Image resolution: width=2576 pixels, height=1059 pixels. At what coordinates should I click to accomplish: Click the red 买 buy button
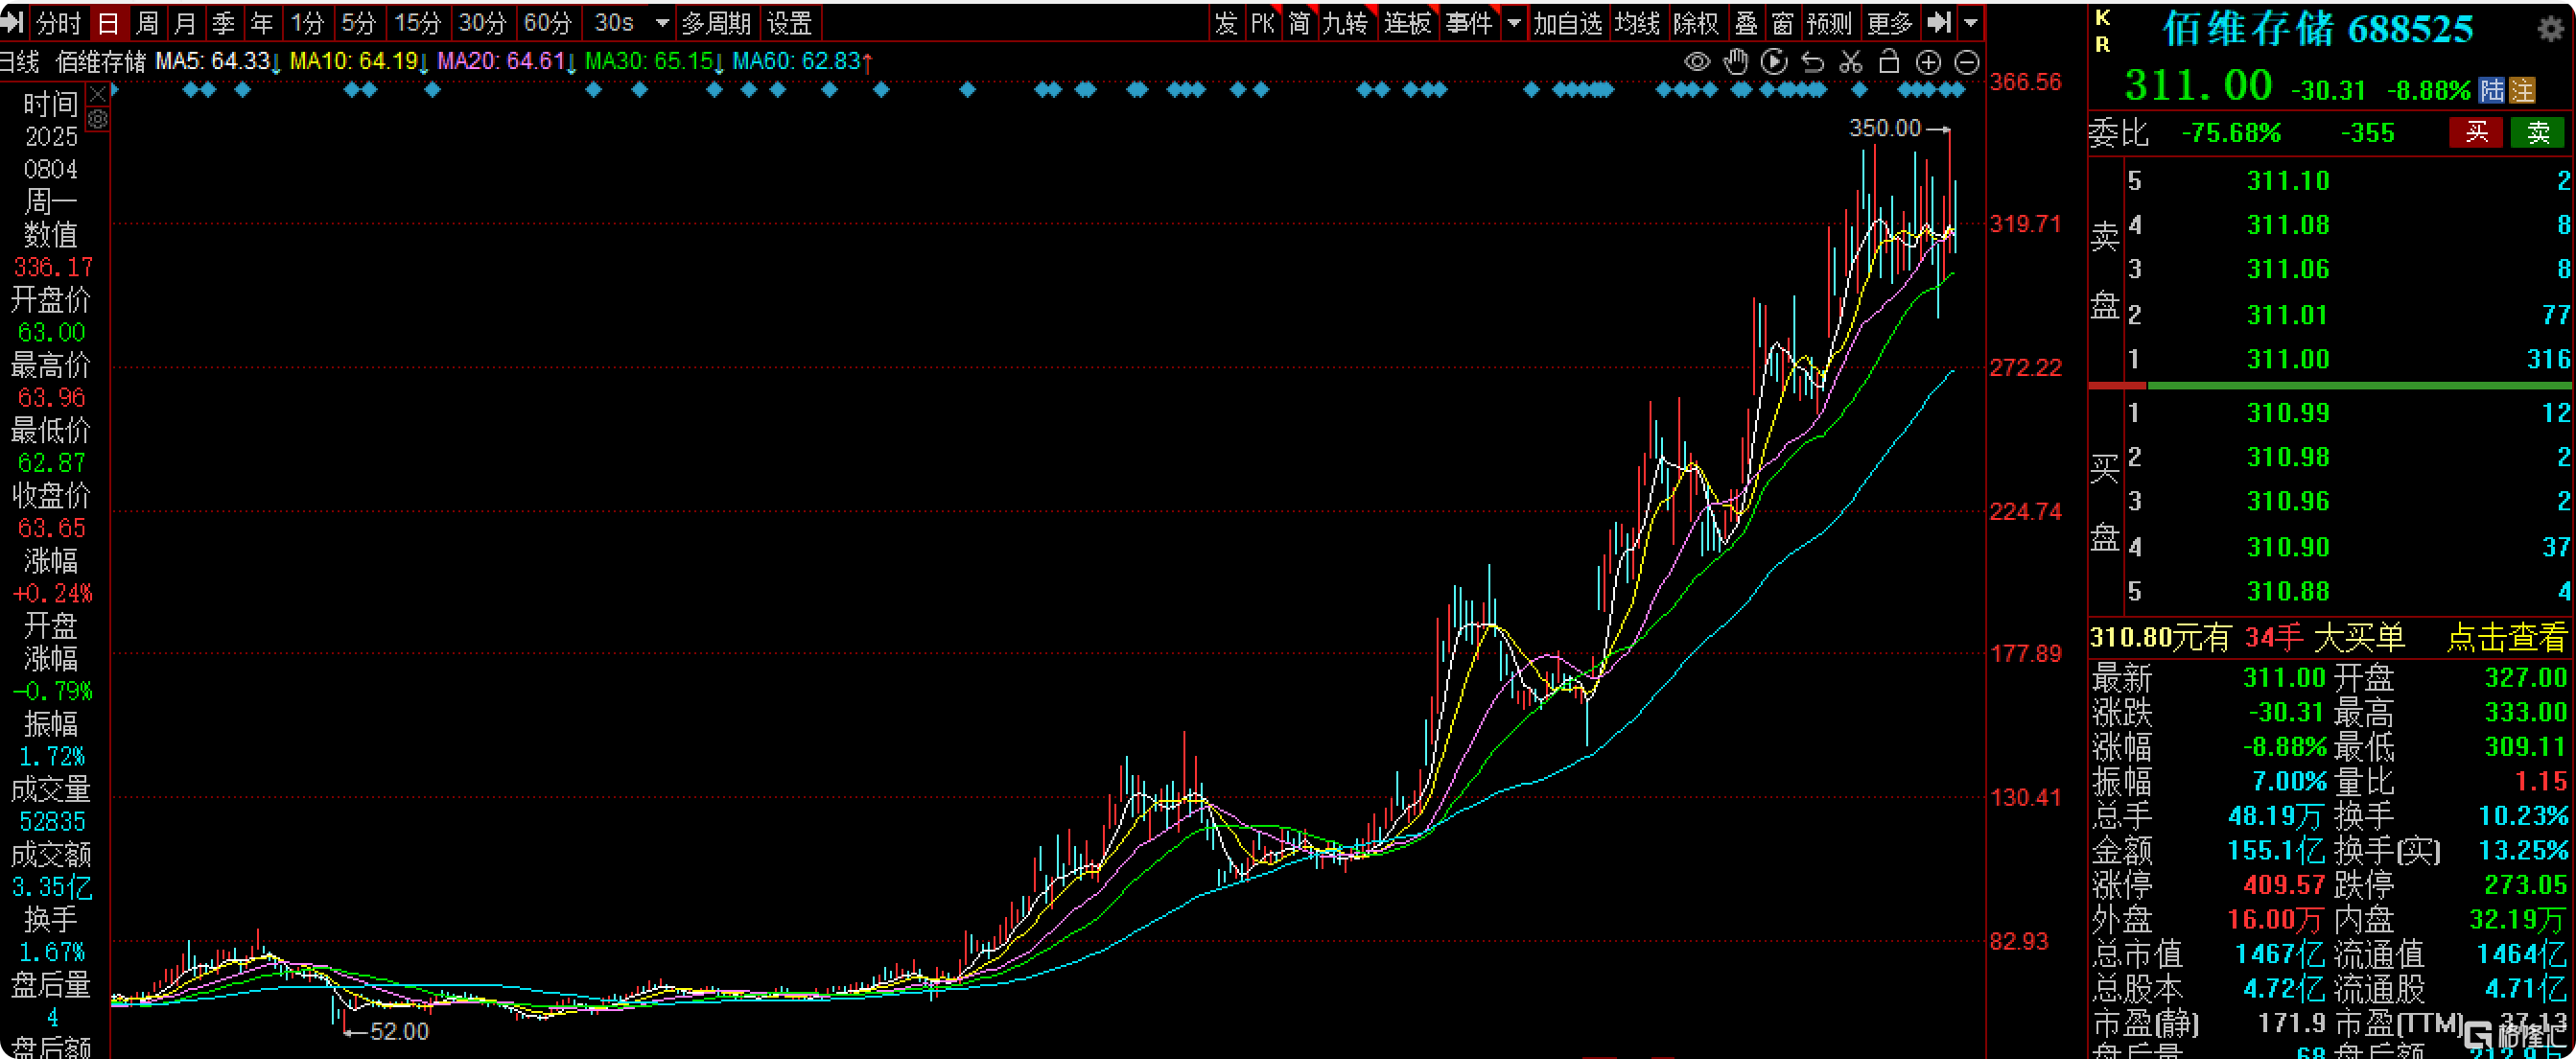2476,133
